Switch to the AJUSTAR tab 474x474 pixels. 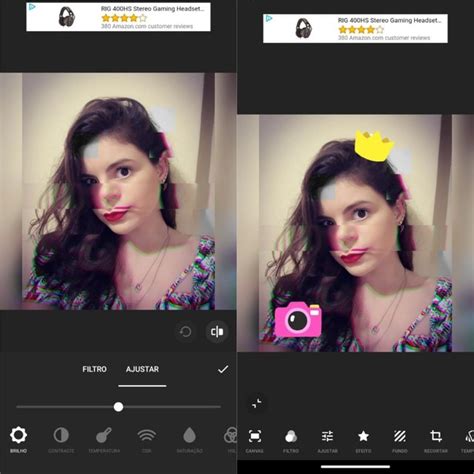[142, 369]
